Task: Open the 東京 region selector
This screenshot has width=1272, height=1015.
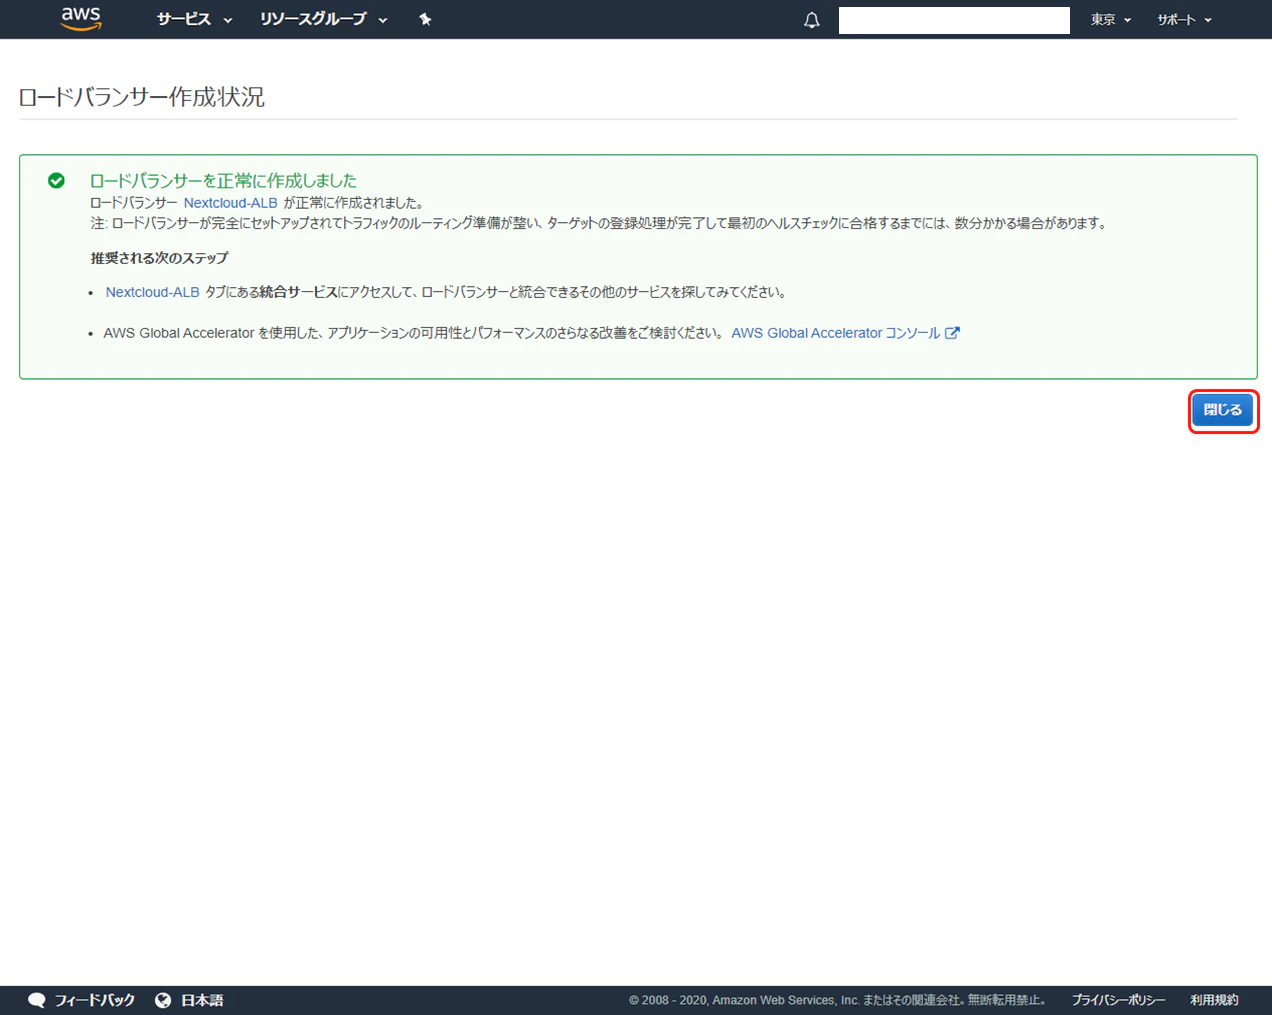Action: tap(1111, 20)
